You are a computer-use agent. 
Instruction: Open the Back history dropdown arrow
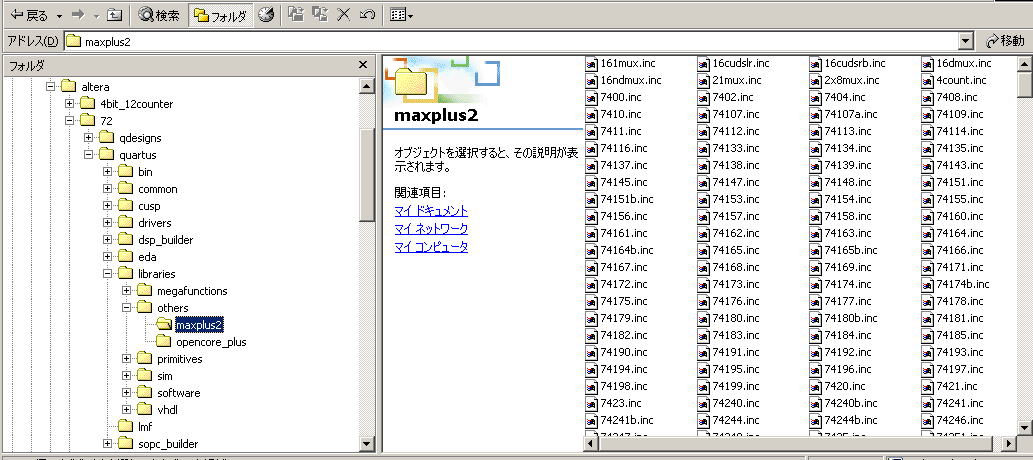(59, 15)
